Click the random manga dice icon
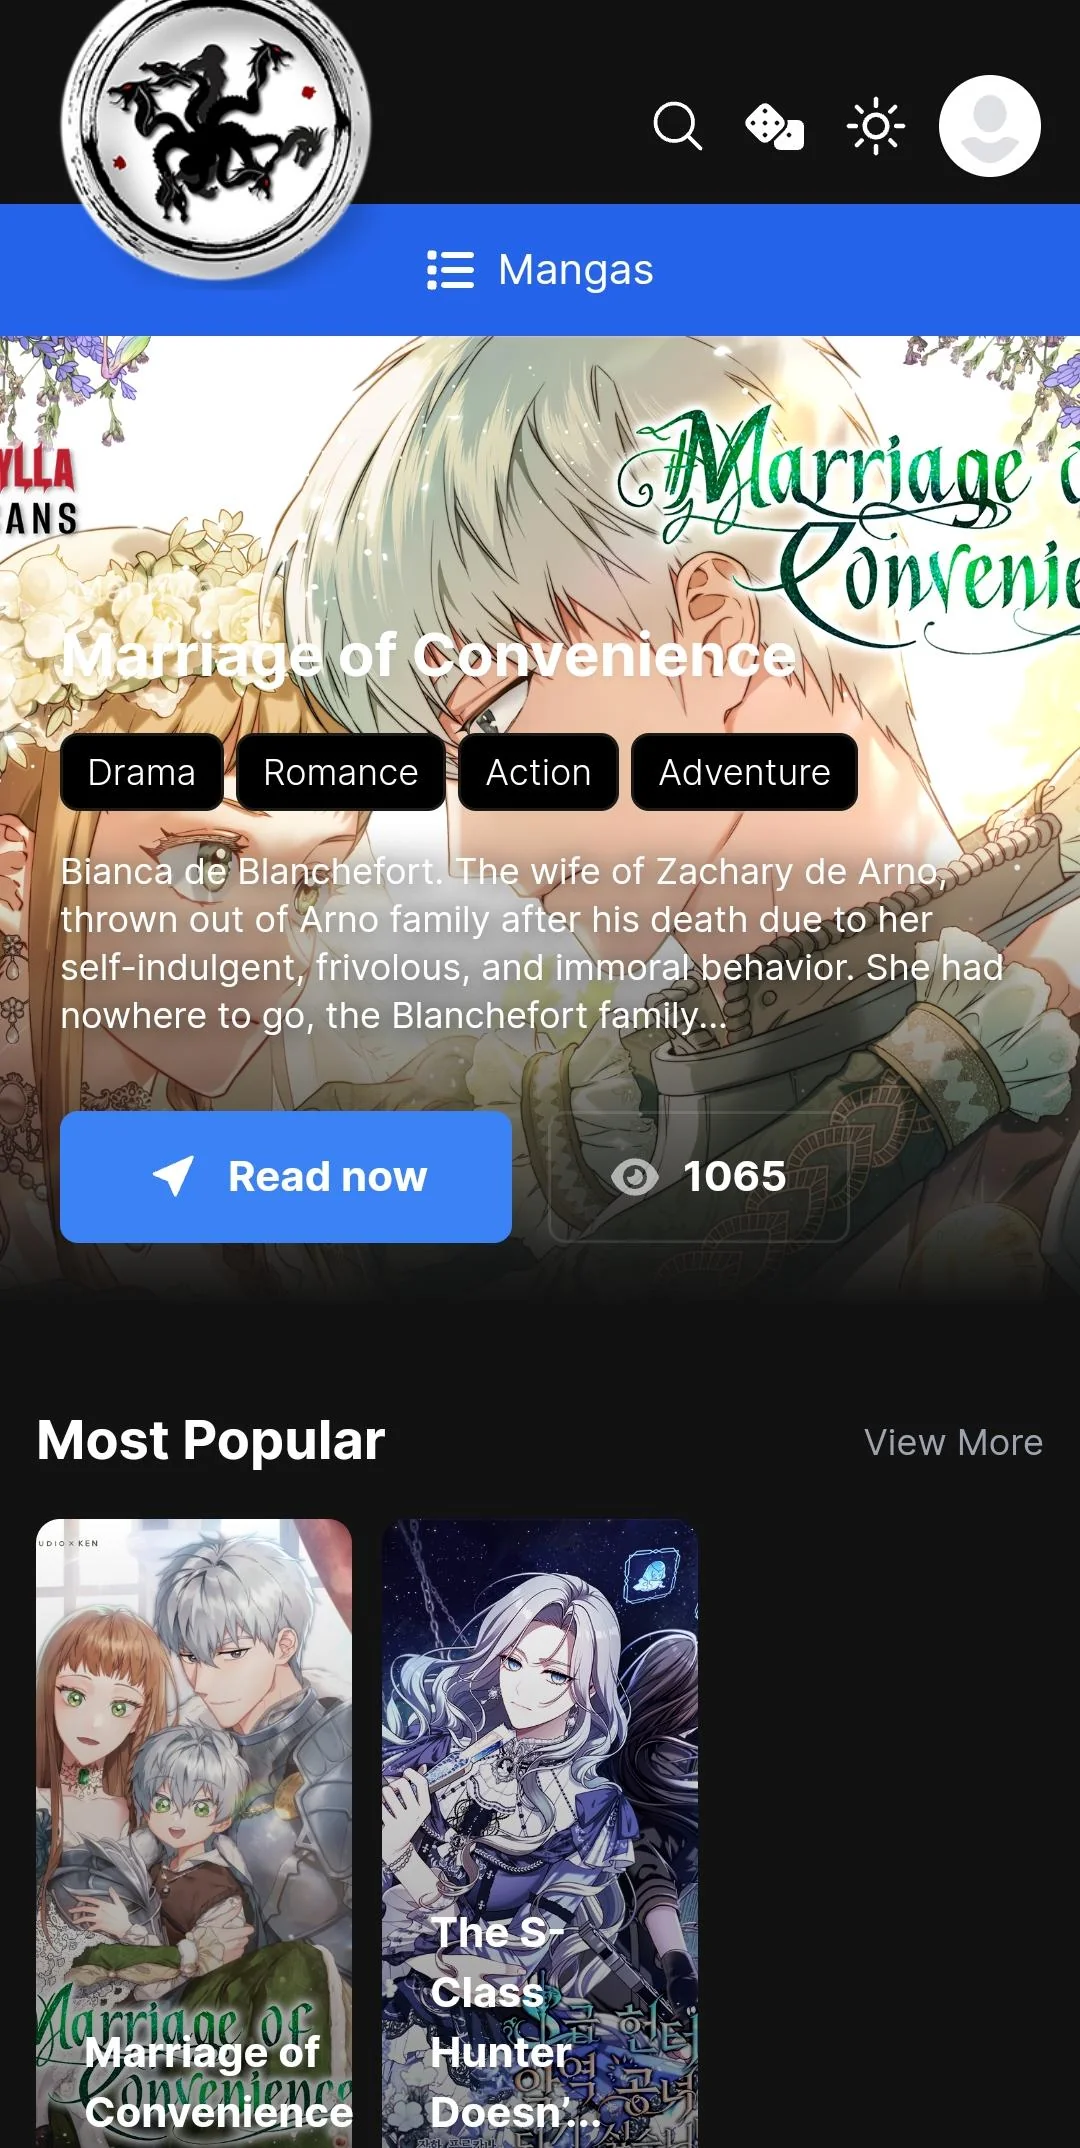This screenshot has width=1080, height=2148. click(775, 127)
